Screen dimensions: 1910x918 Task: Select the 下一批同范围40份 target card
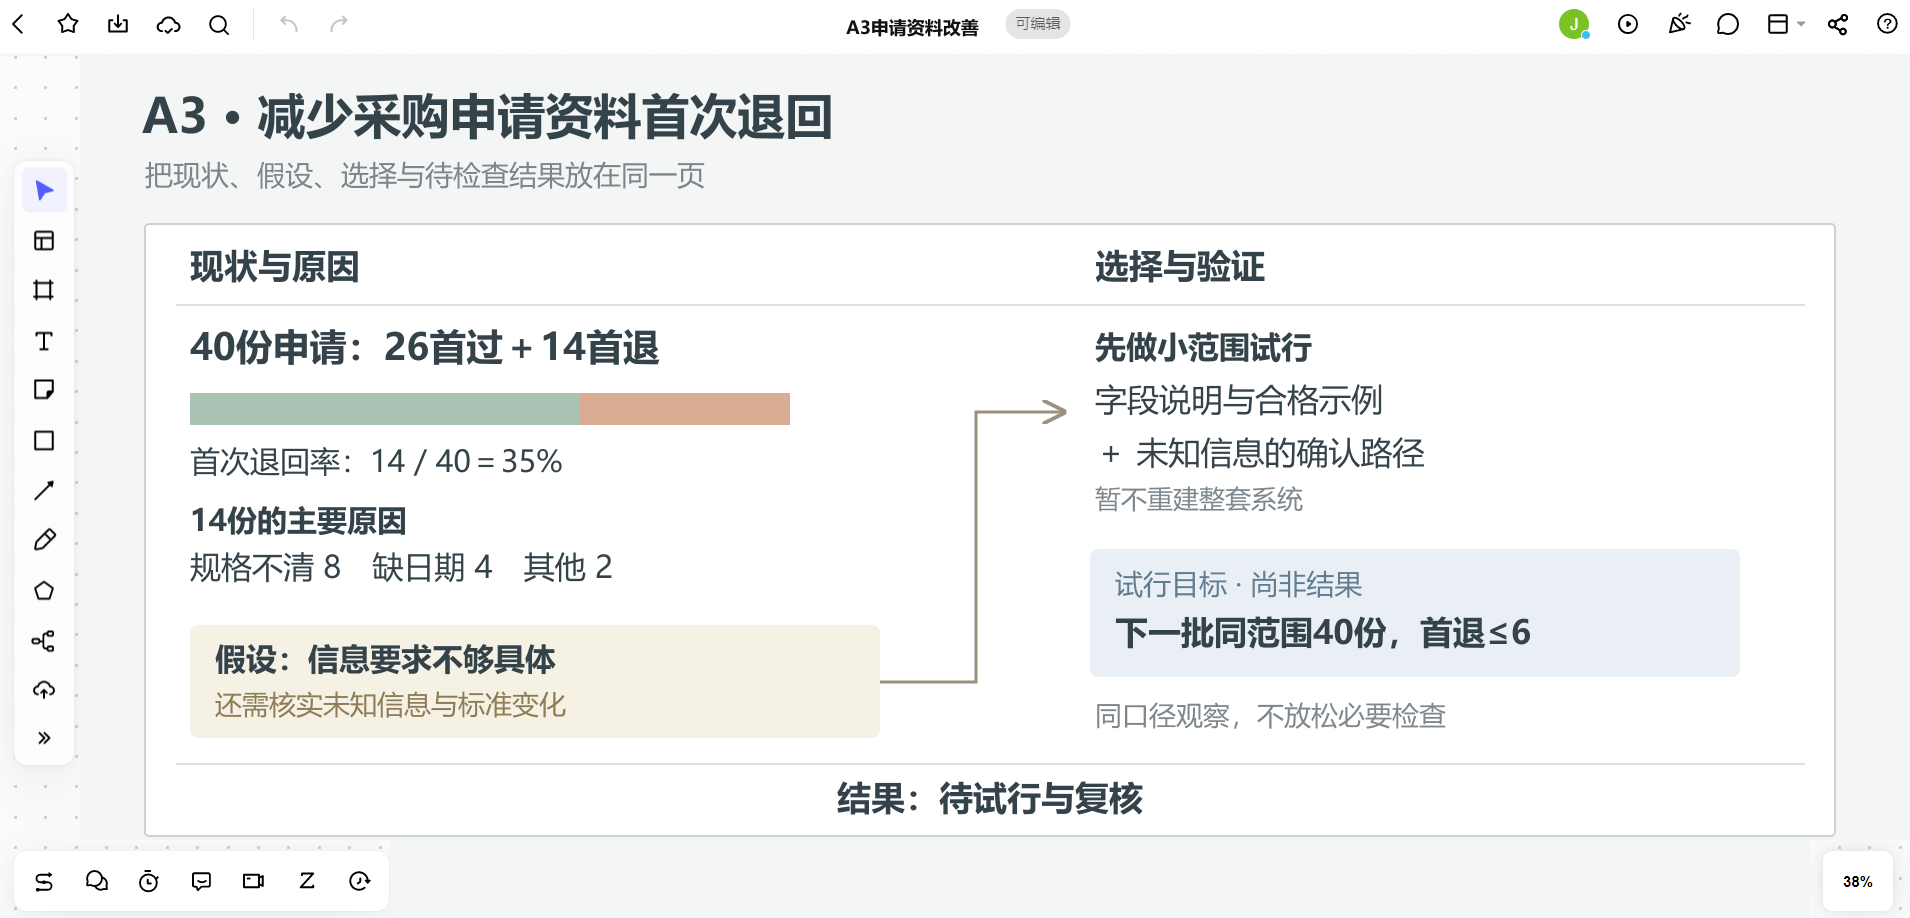1415,613
